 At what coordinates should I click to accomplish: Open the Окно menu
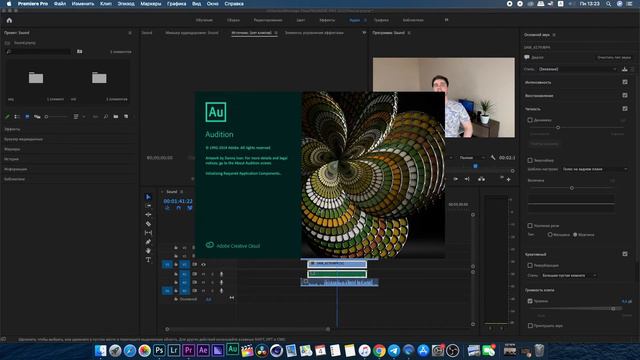coord(212,4)
